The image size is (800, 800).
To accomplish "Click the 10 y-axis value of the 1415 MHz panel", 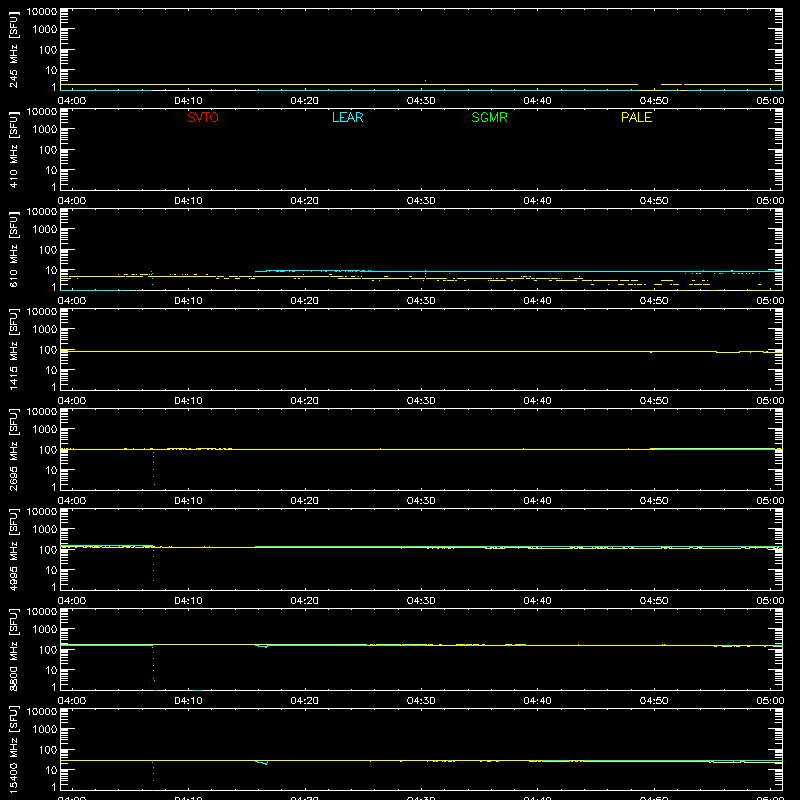I will tap(51, 370).
